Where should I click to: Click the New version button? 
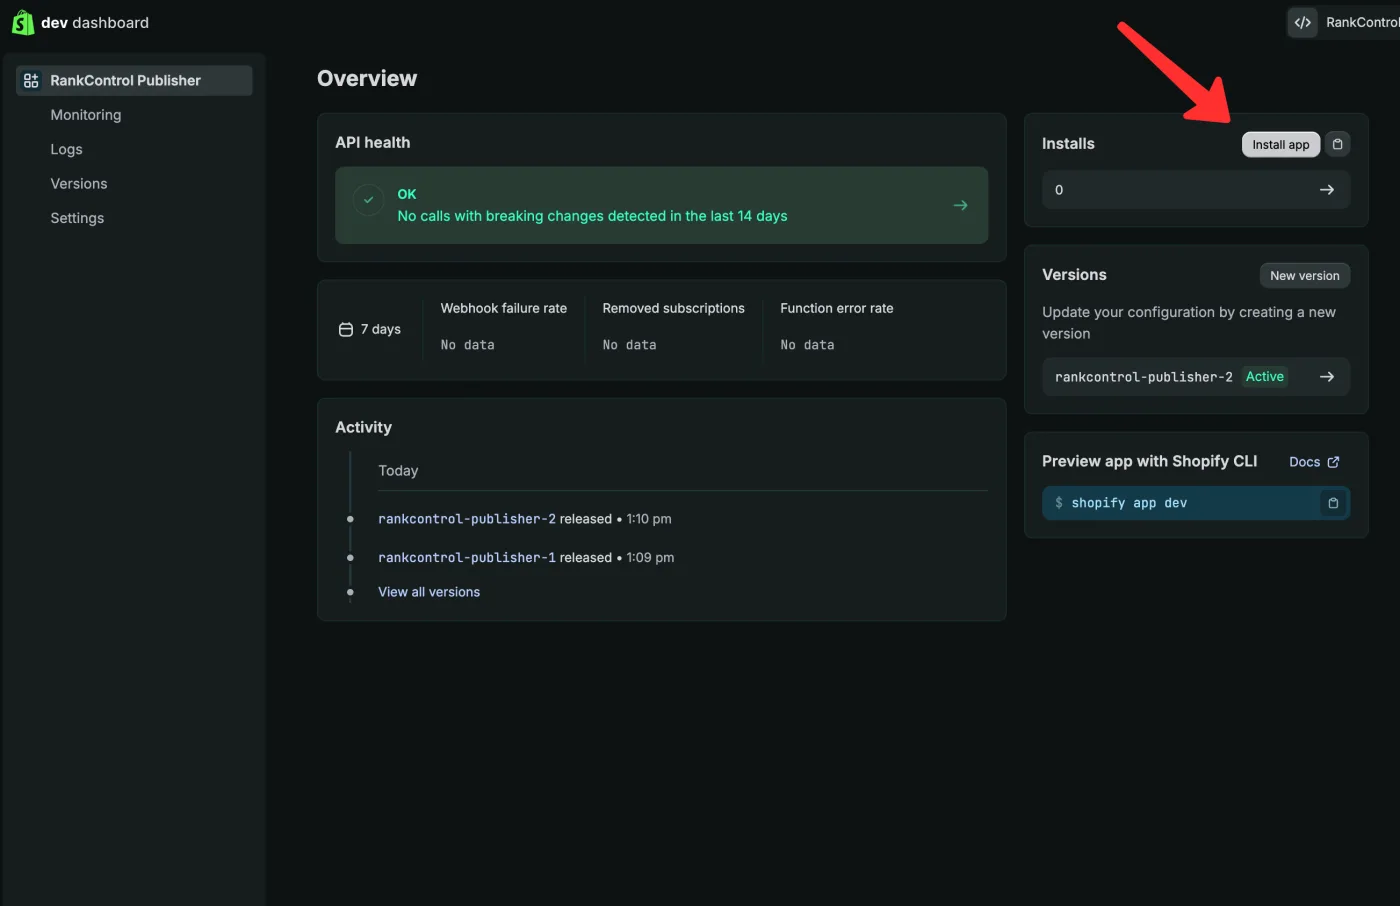1304,276
